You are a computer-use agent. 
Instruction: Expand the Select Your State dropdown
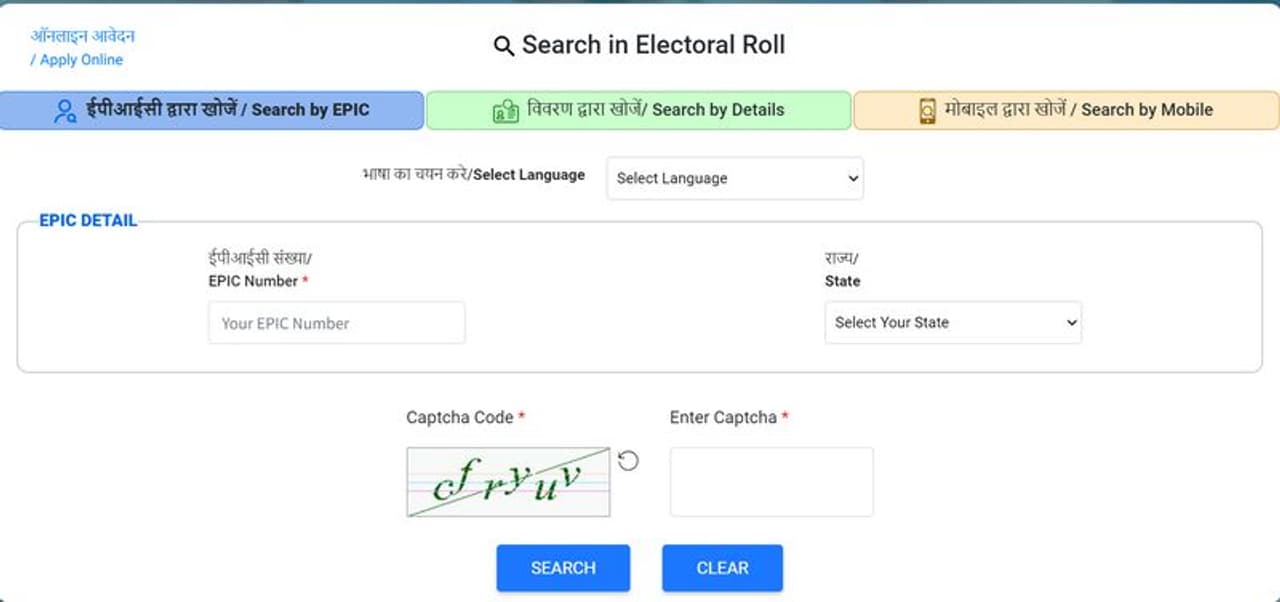point(953,323)
